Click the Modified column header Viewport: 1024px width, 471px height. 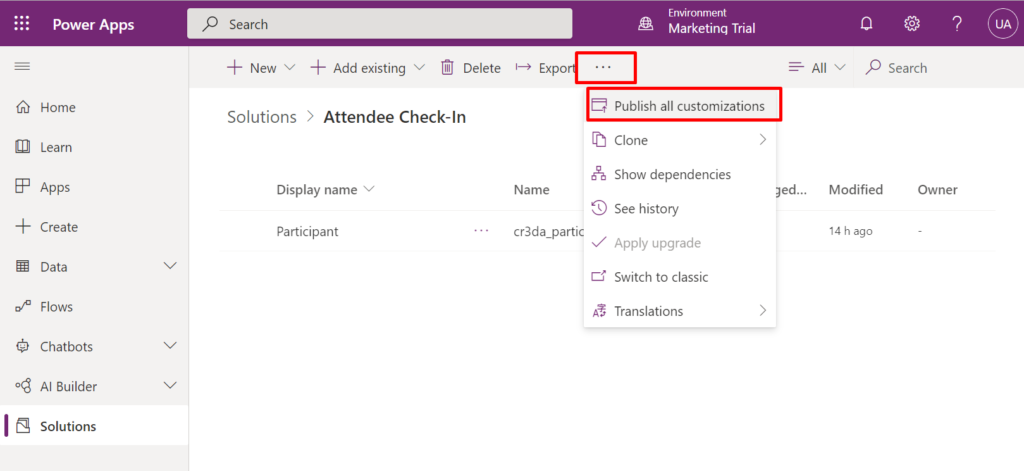point(856,189)
